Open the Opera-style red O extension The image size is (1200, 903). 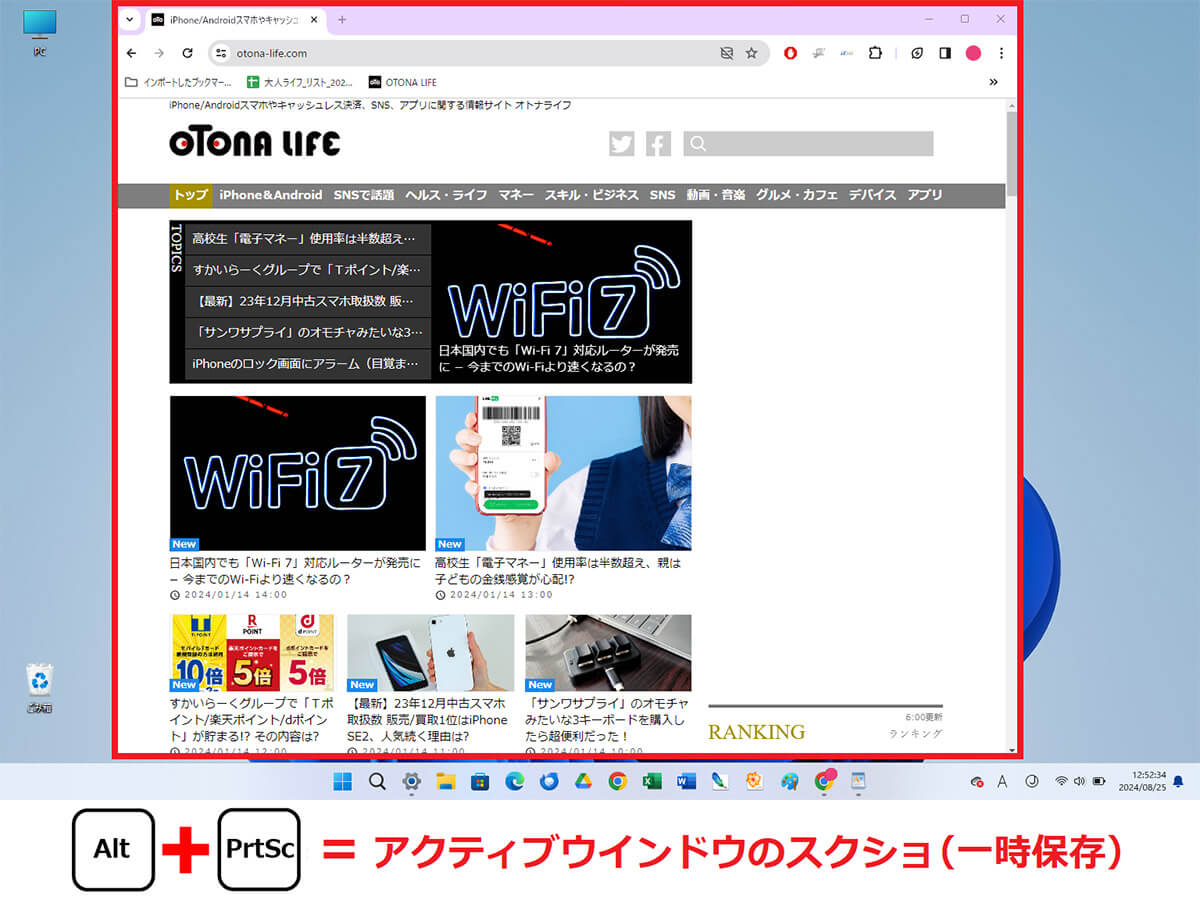coord(791,53)
